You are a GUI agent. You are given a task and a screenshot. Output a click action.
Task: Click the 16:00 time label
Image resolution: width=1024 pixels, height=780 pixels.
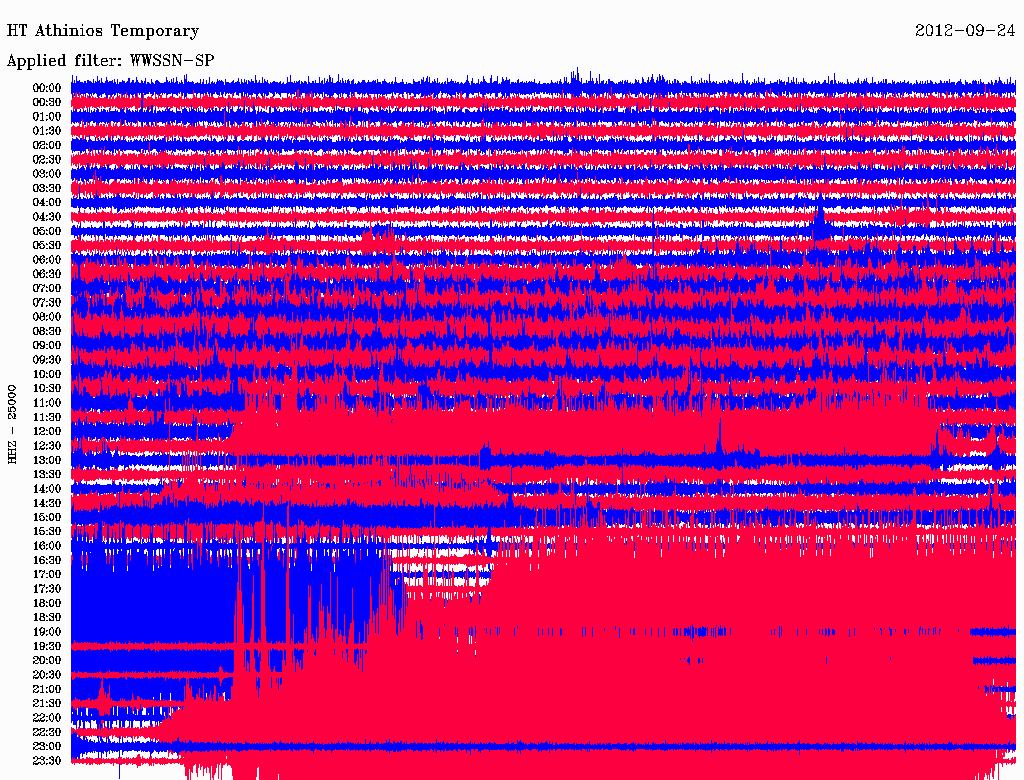click(x=47, y=545)
